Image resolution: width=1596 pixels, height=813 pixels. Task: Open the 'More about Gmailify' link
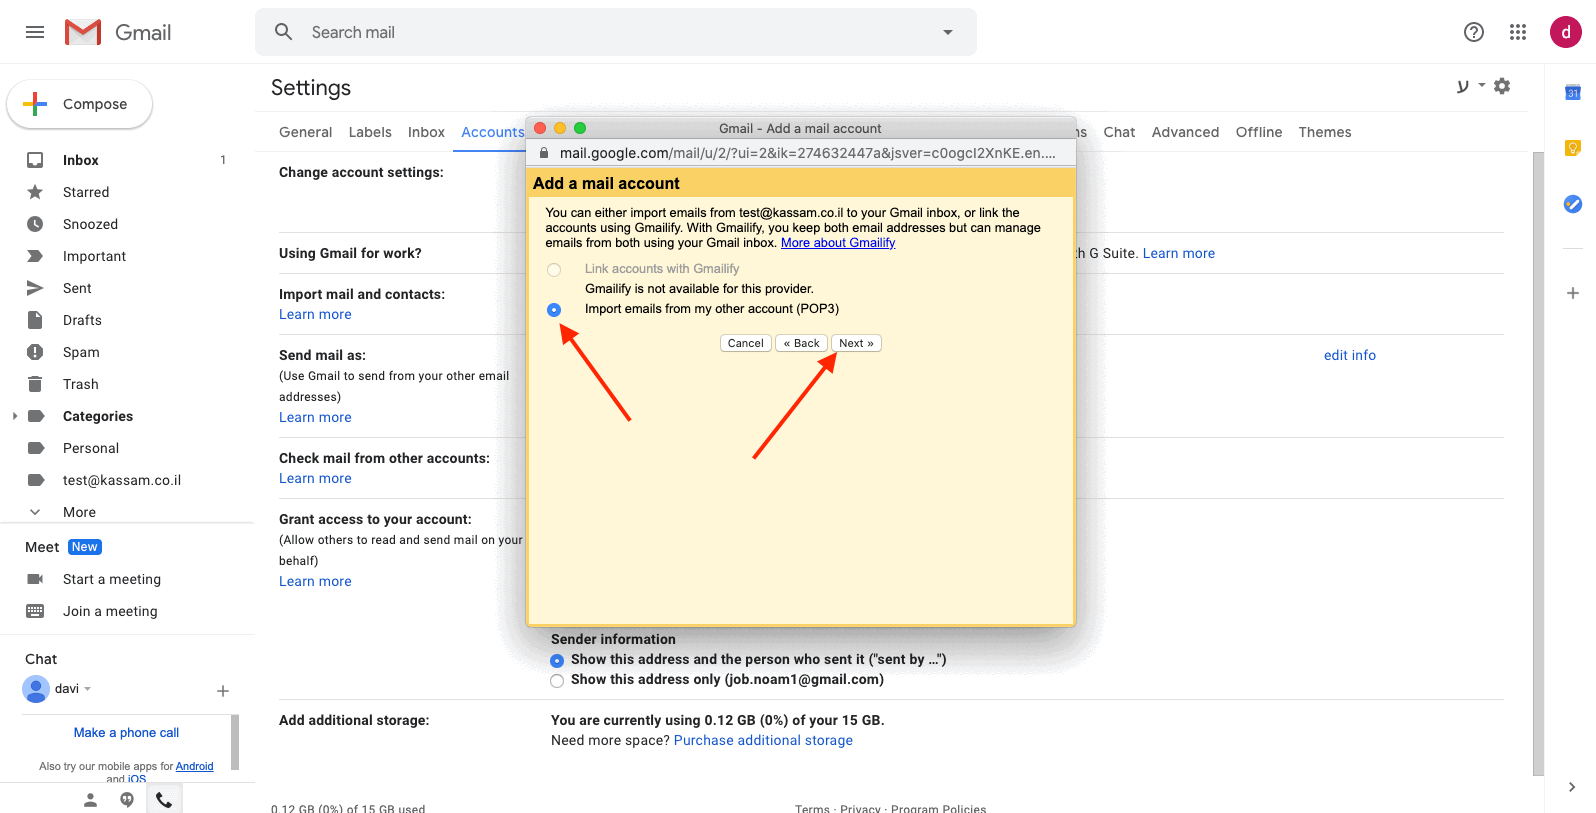pos(838,243)
